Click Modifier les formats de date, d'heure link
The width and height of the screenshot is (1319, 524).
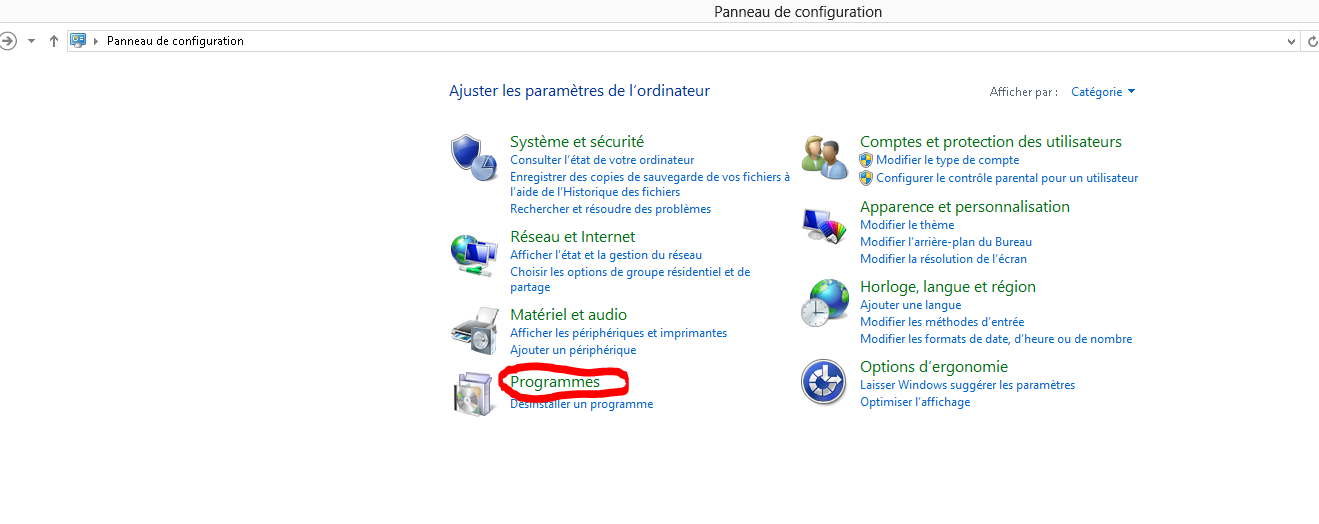coord(996,339)
